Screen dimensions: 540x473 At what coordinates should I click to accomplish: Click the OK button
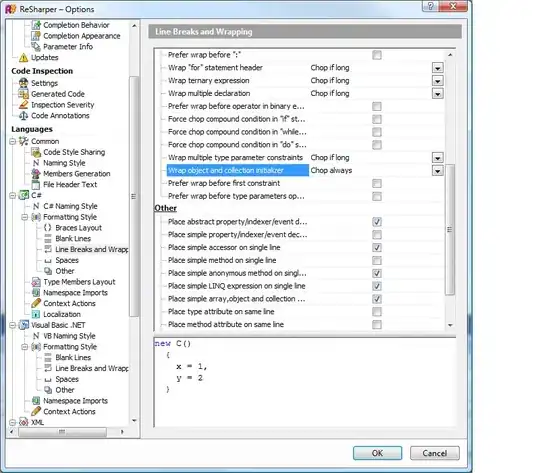tap(377, 453)
